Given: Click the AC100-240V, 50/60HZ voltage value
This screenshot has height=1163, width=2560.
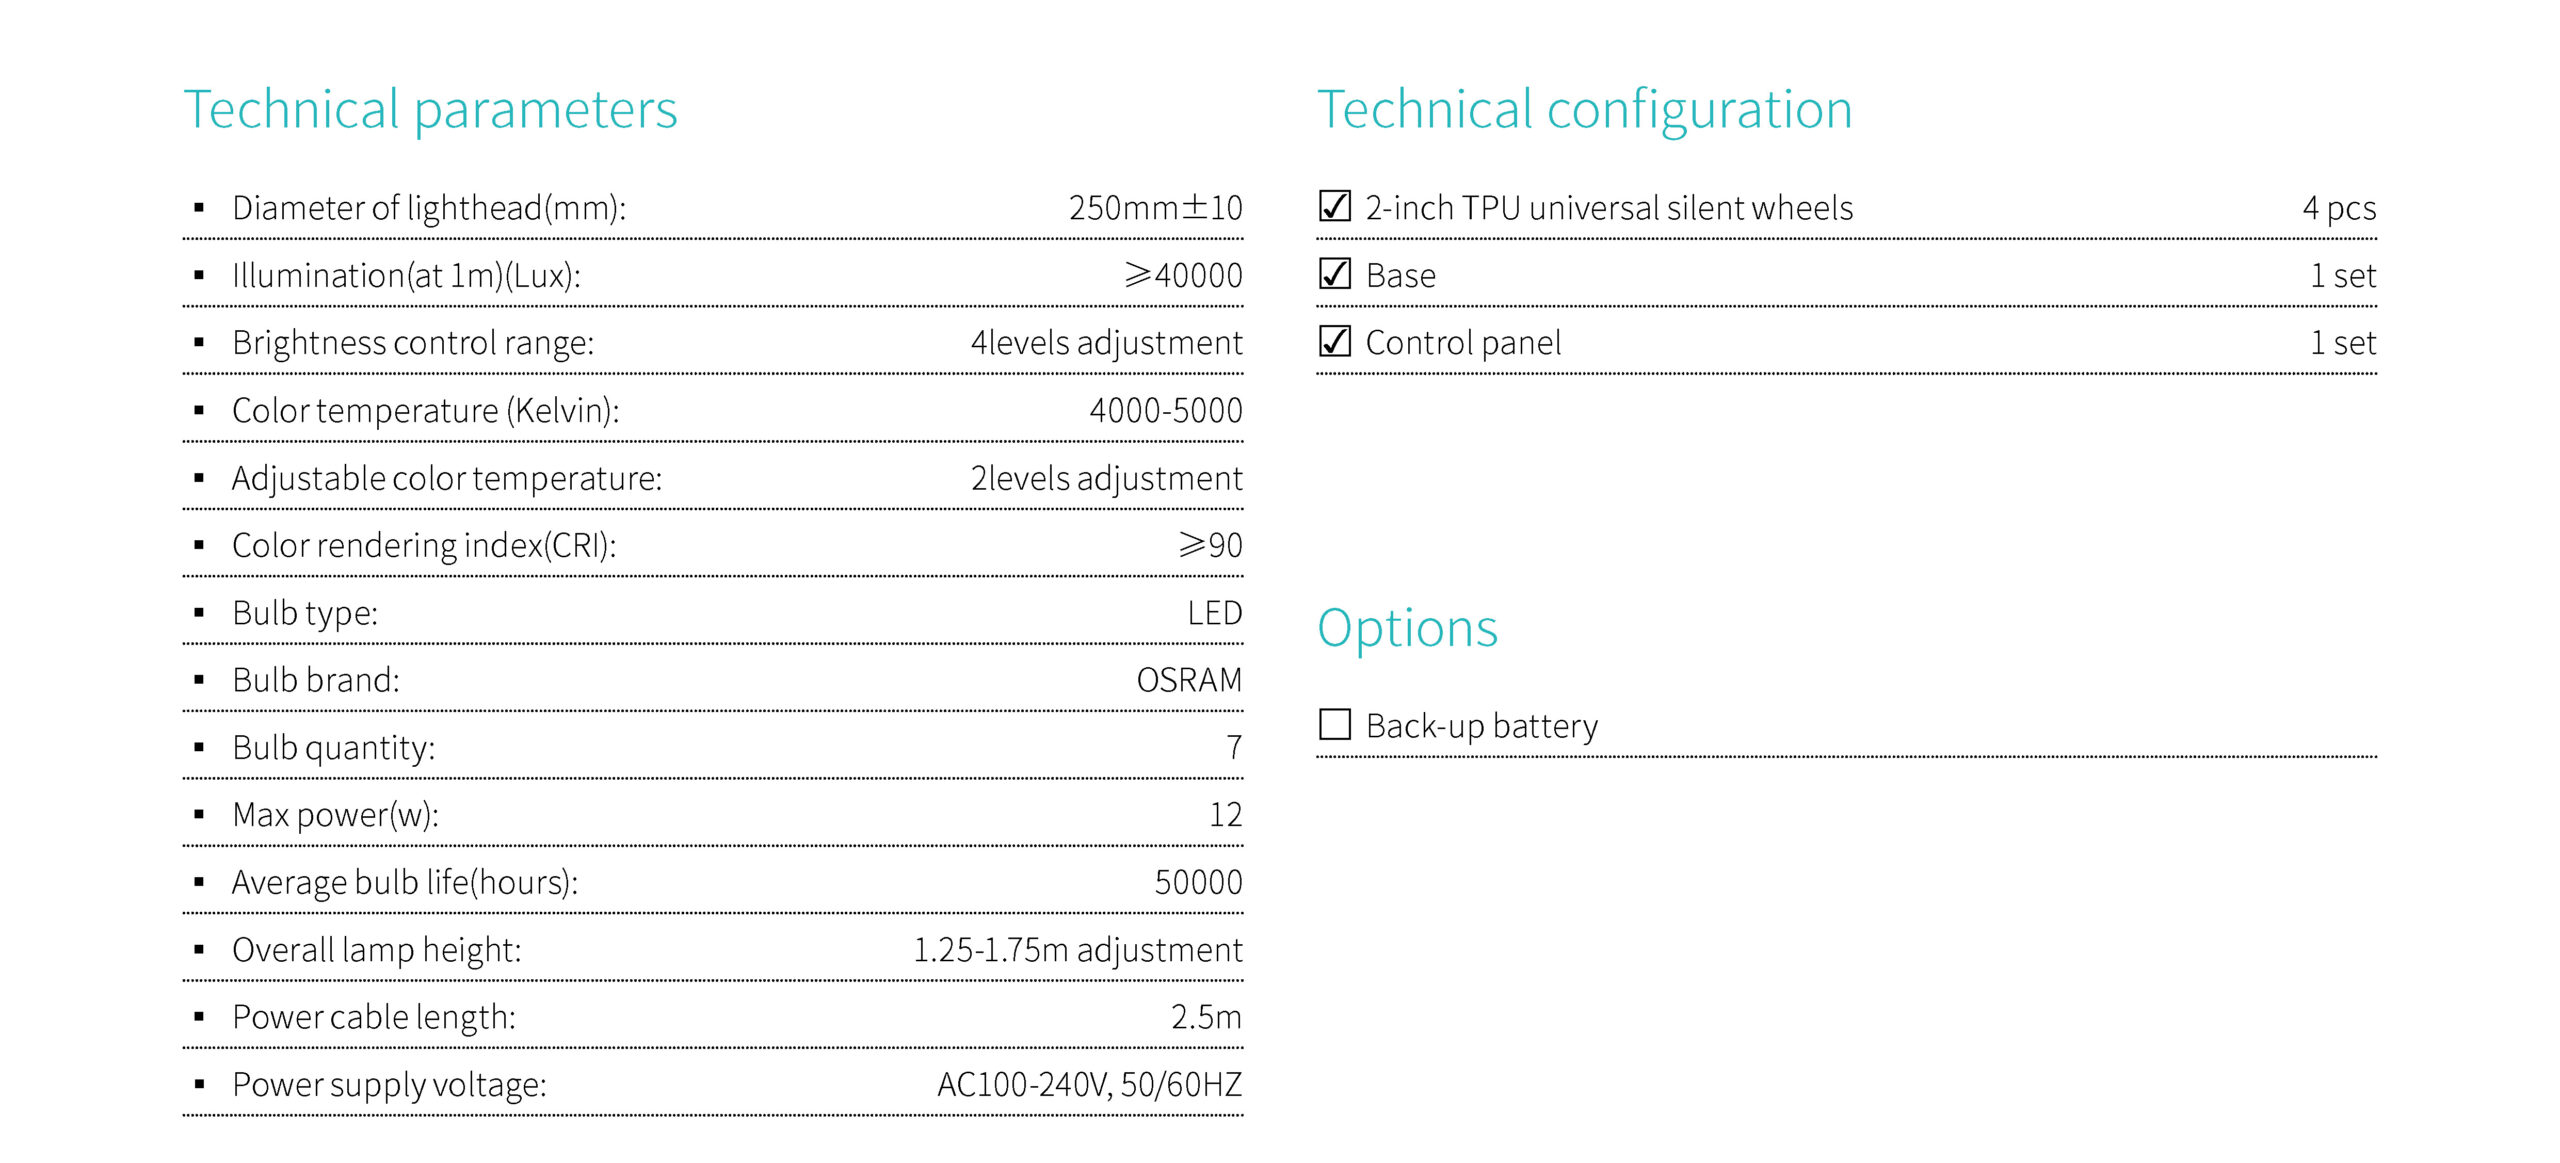Looking at the screenshot, I should pos(1089,1085).
